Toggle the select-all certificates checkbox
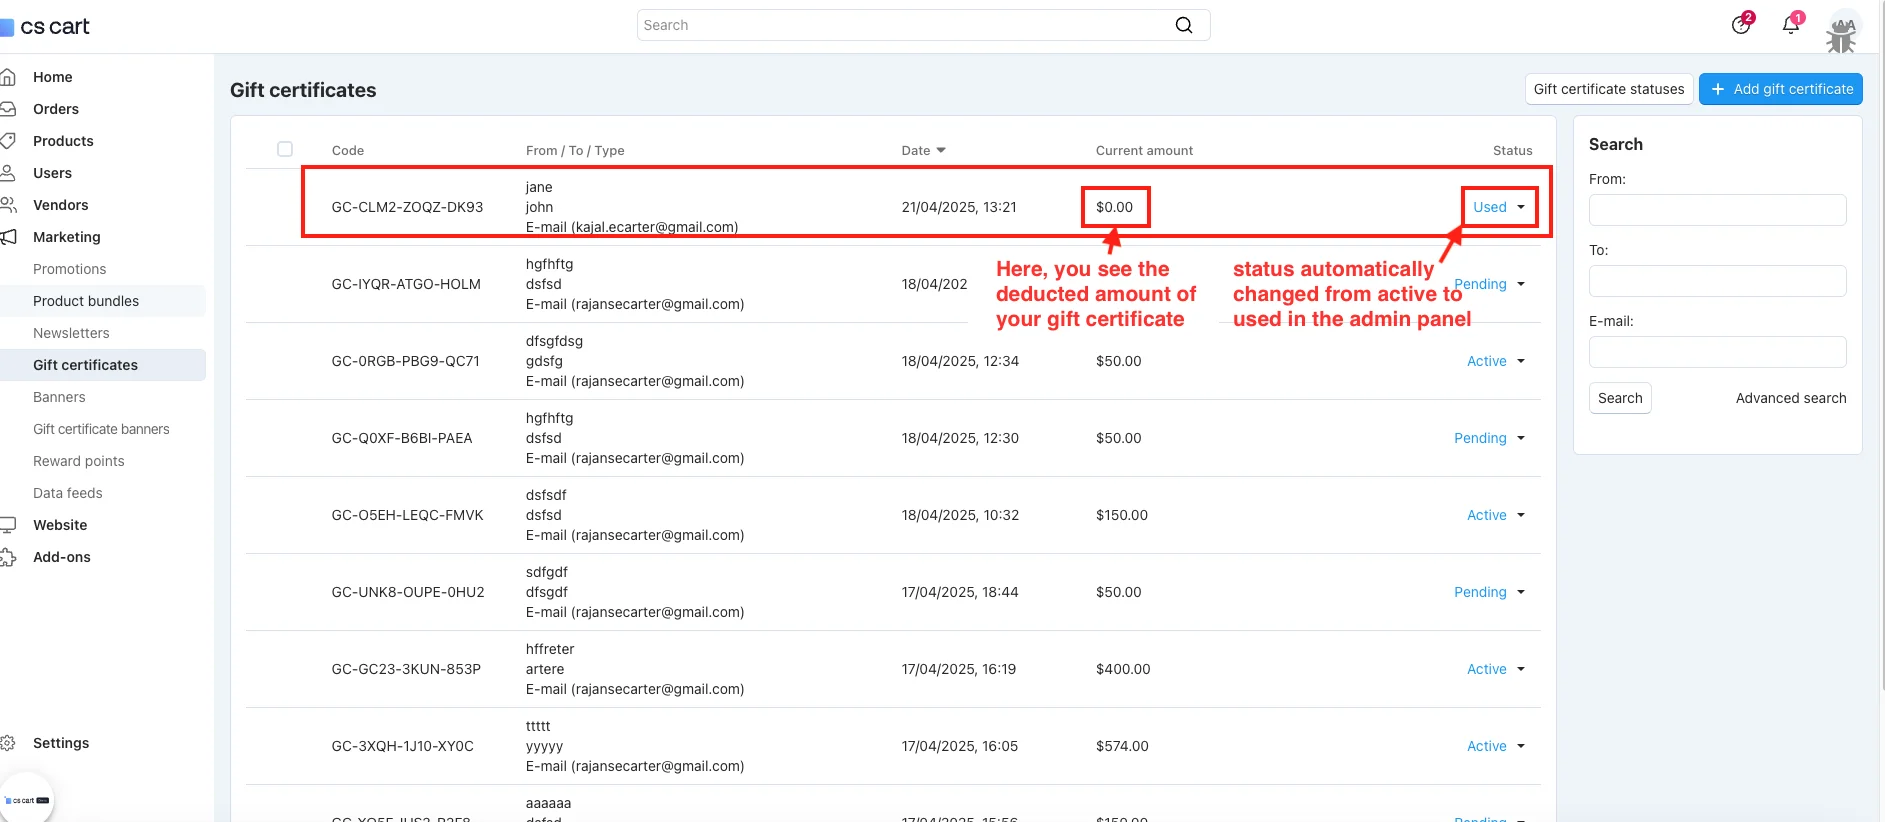The image size is (1885, 822). click(285, 149)
